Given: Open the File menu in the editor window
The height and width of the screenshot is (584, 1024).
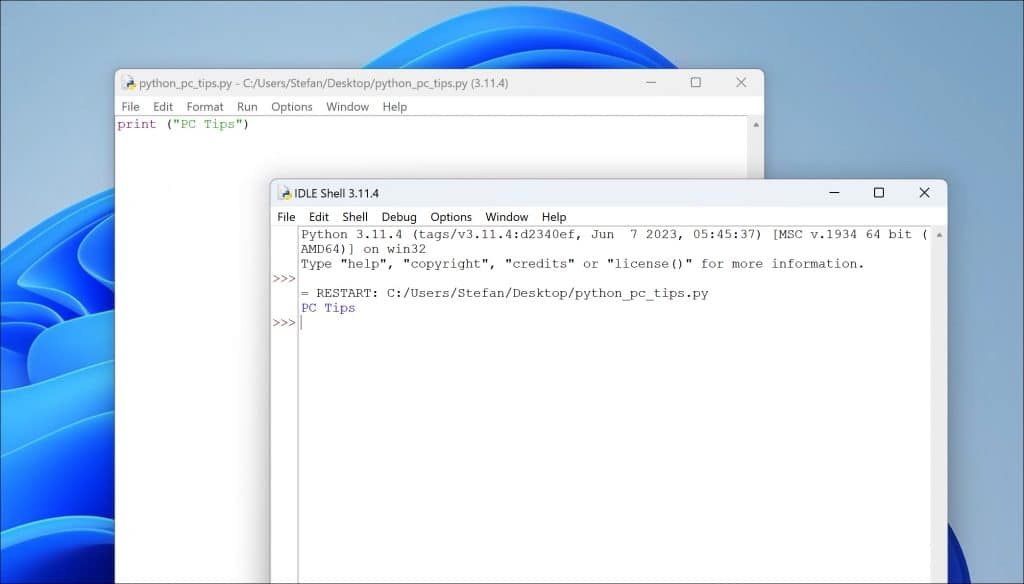Looking at the screenshot, I should coord(130,106).
